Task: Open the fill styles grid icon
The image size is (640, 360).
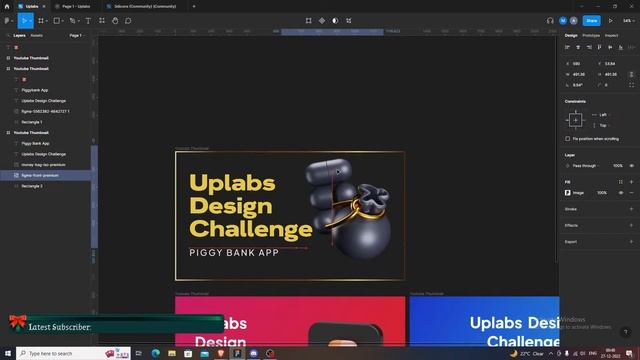Action: (620, 182)
